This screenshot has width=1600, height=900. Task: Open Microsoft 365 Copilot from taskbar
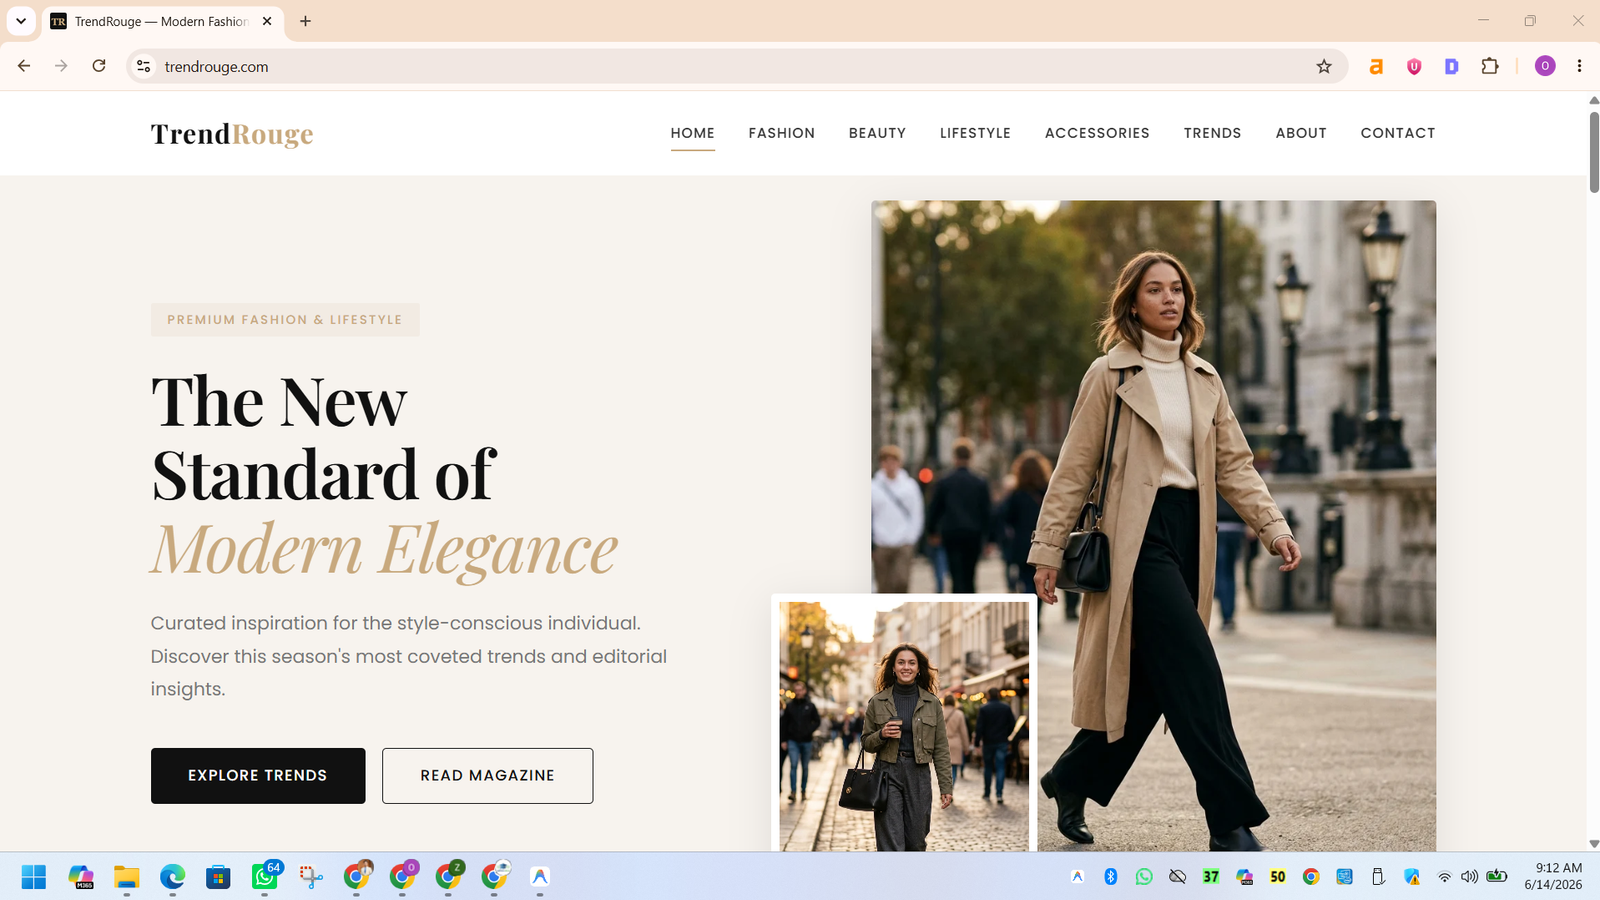tap(81, 877)
